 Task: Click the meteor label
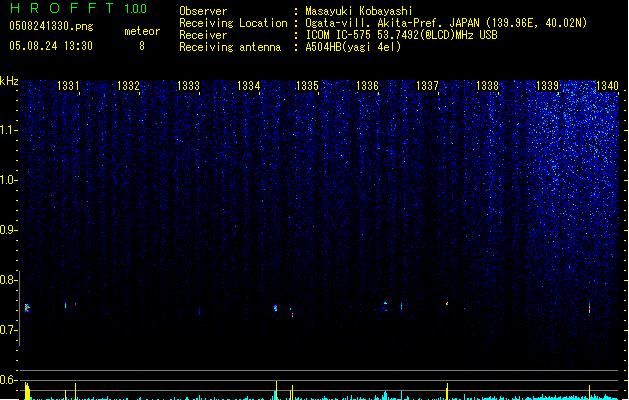pos(142,31)
